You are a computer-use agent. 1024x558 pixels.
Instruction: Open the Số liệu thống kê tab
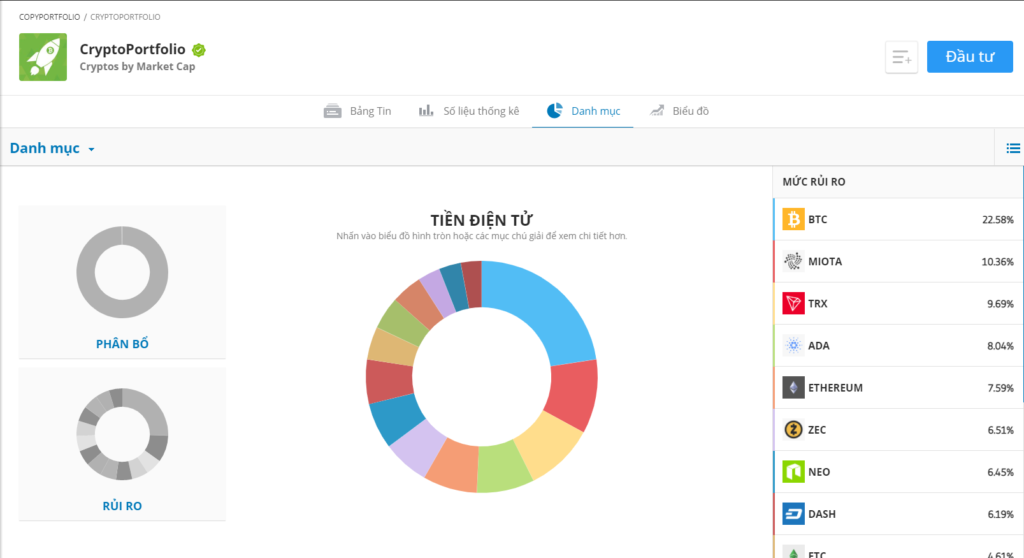[469, 111]
